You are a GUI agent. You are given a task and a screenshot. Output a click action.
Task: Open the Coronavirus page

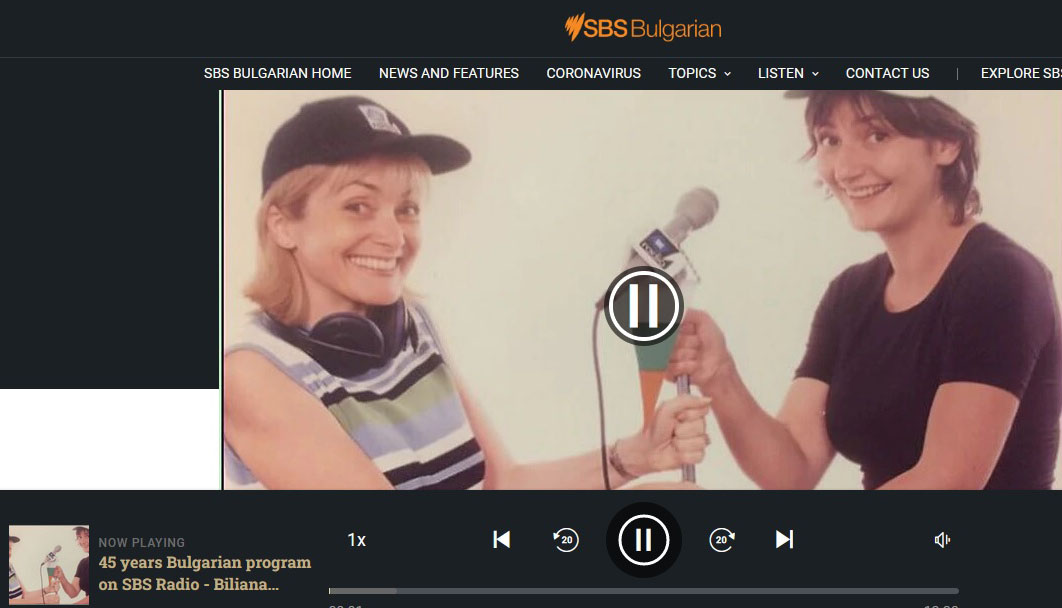593,73
